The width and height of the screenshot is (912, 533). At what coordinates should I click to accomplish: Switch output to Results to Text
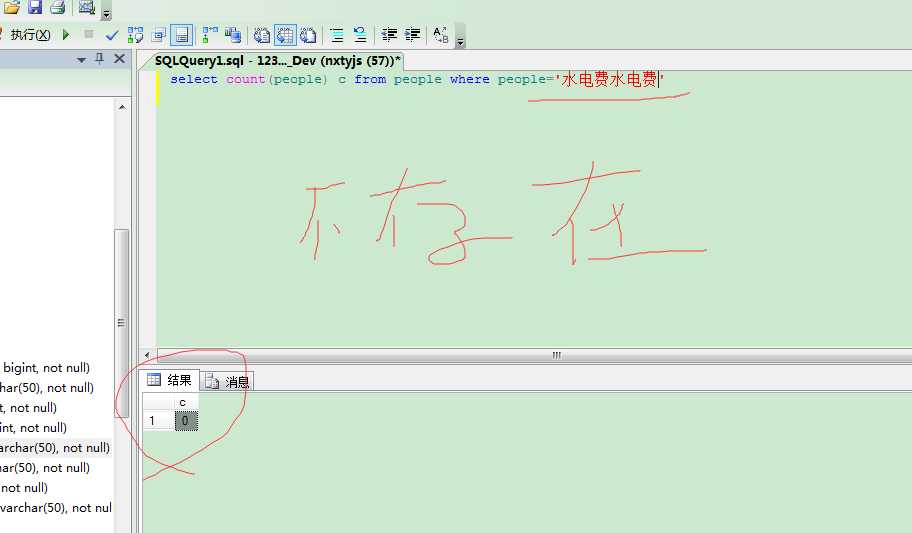point(262,35)
